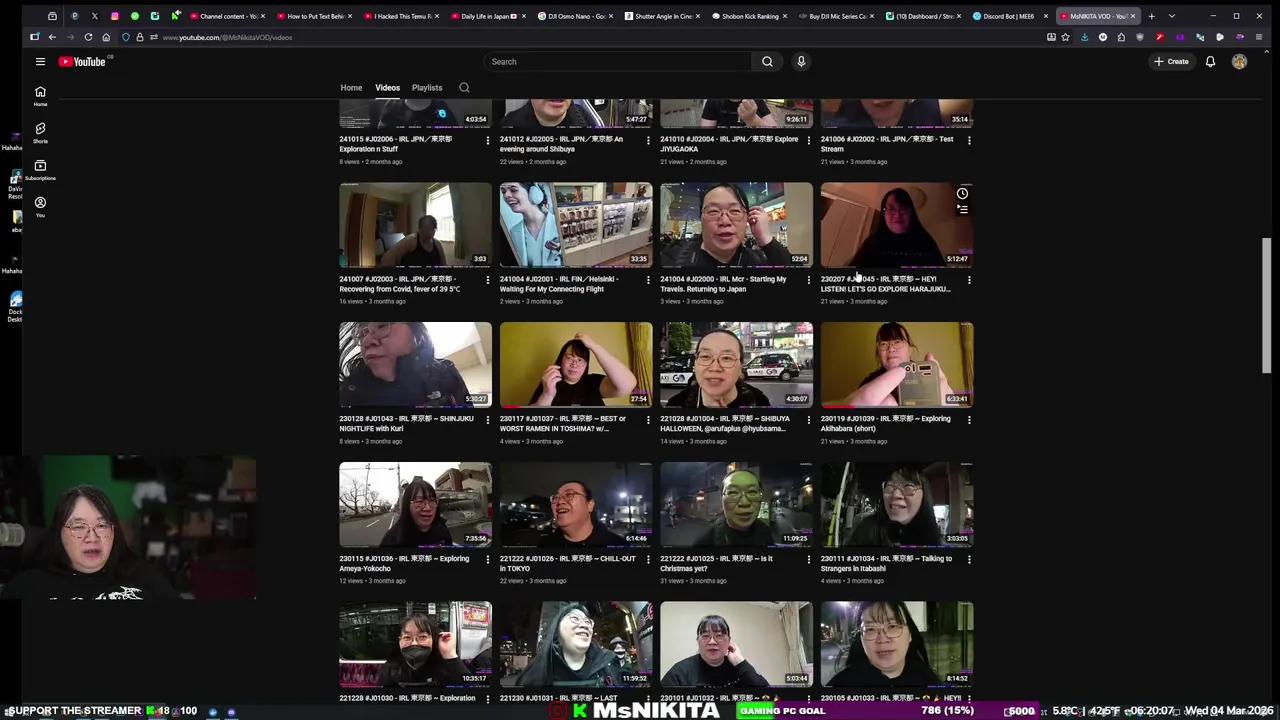Click the search magnifier button

(767, 62)
